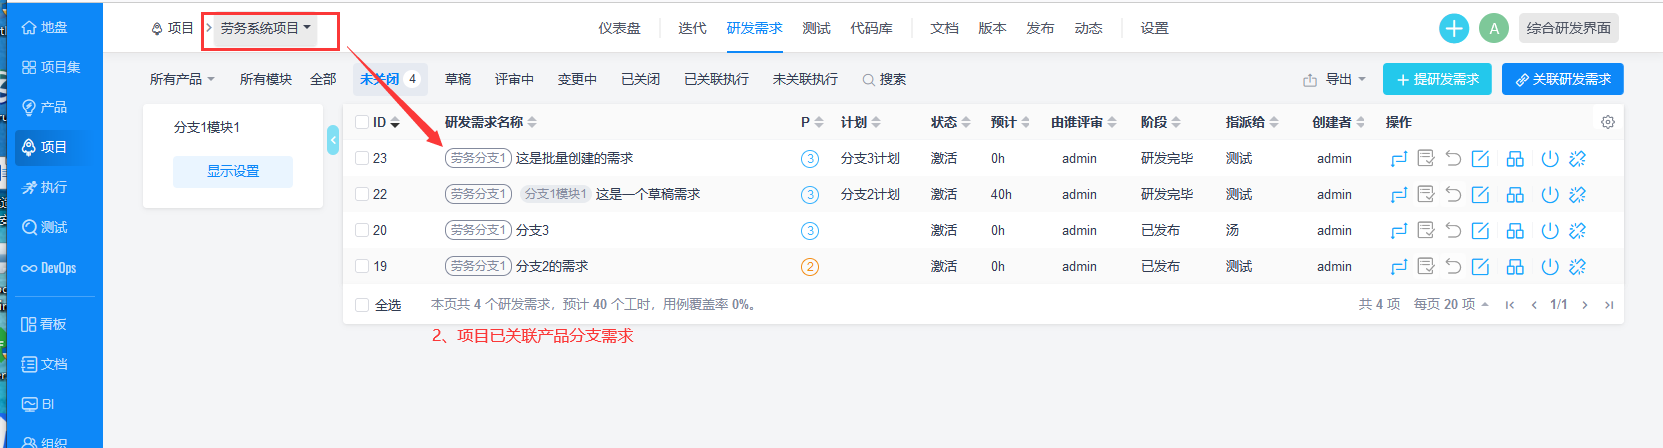1663x448 pixels.
Task: Click the 关联研发需求 button
Action: click(1562, 79)
